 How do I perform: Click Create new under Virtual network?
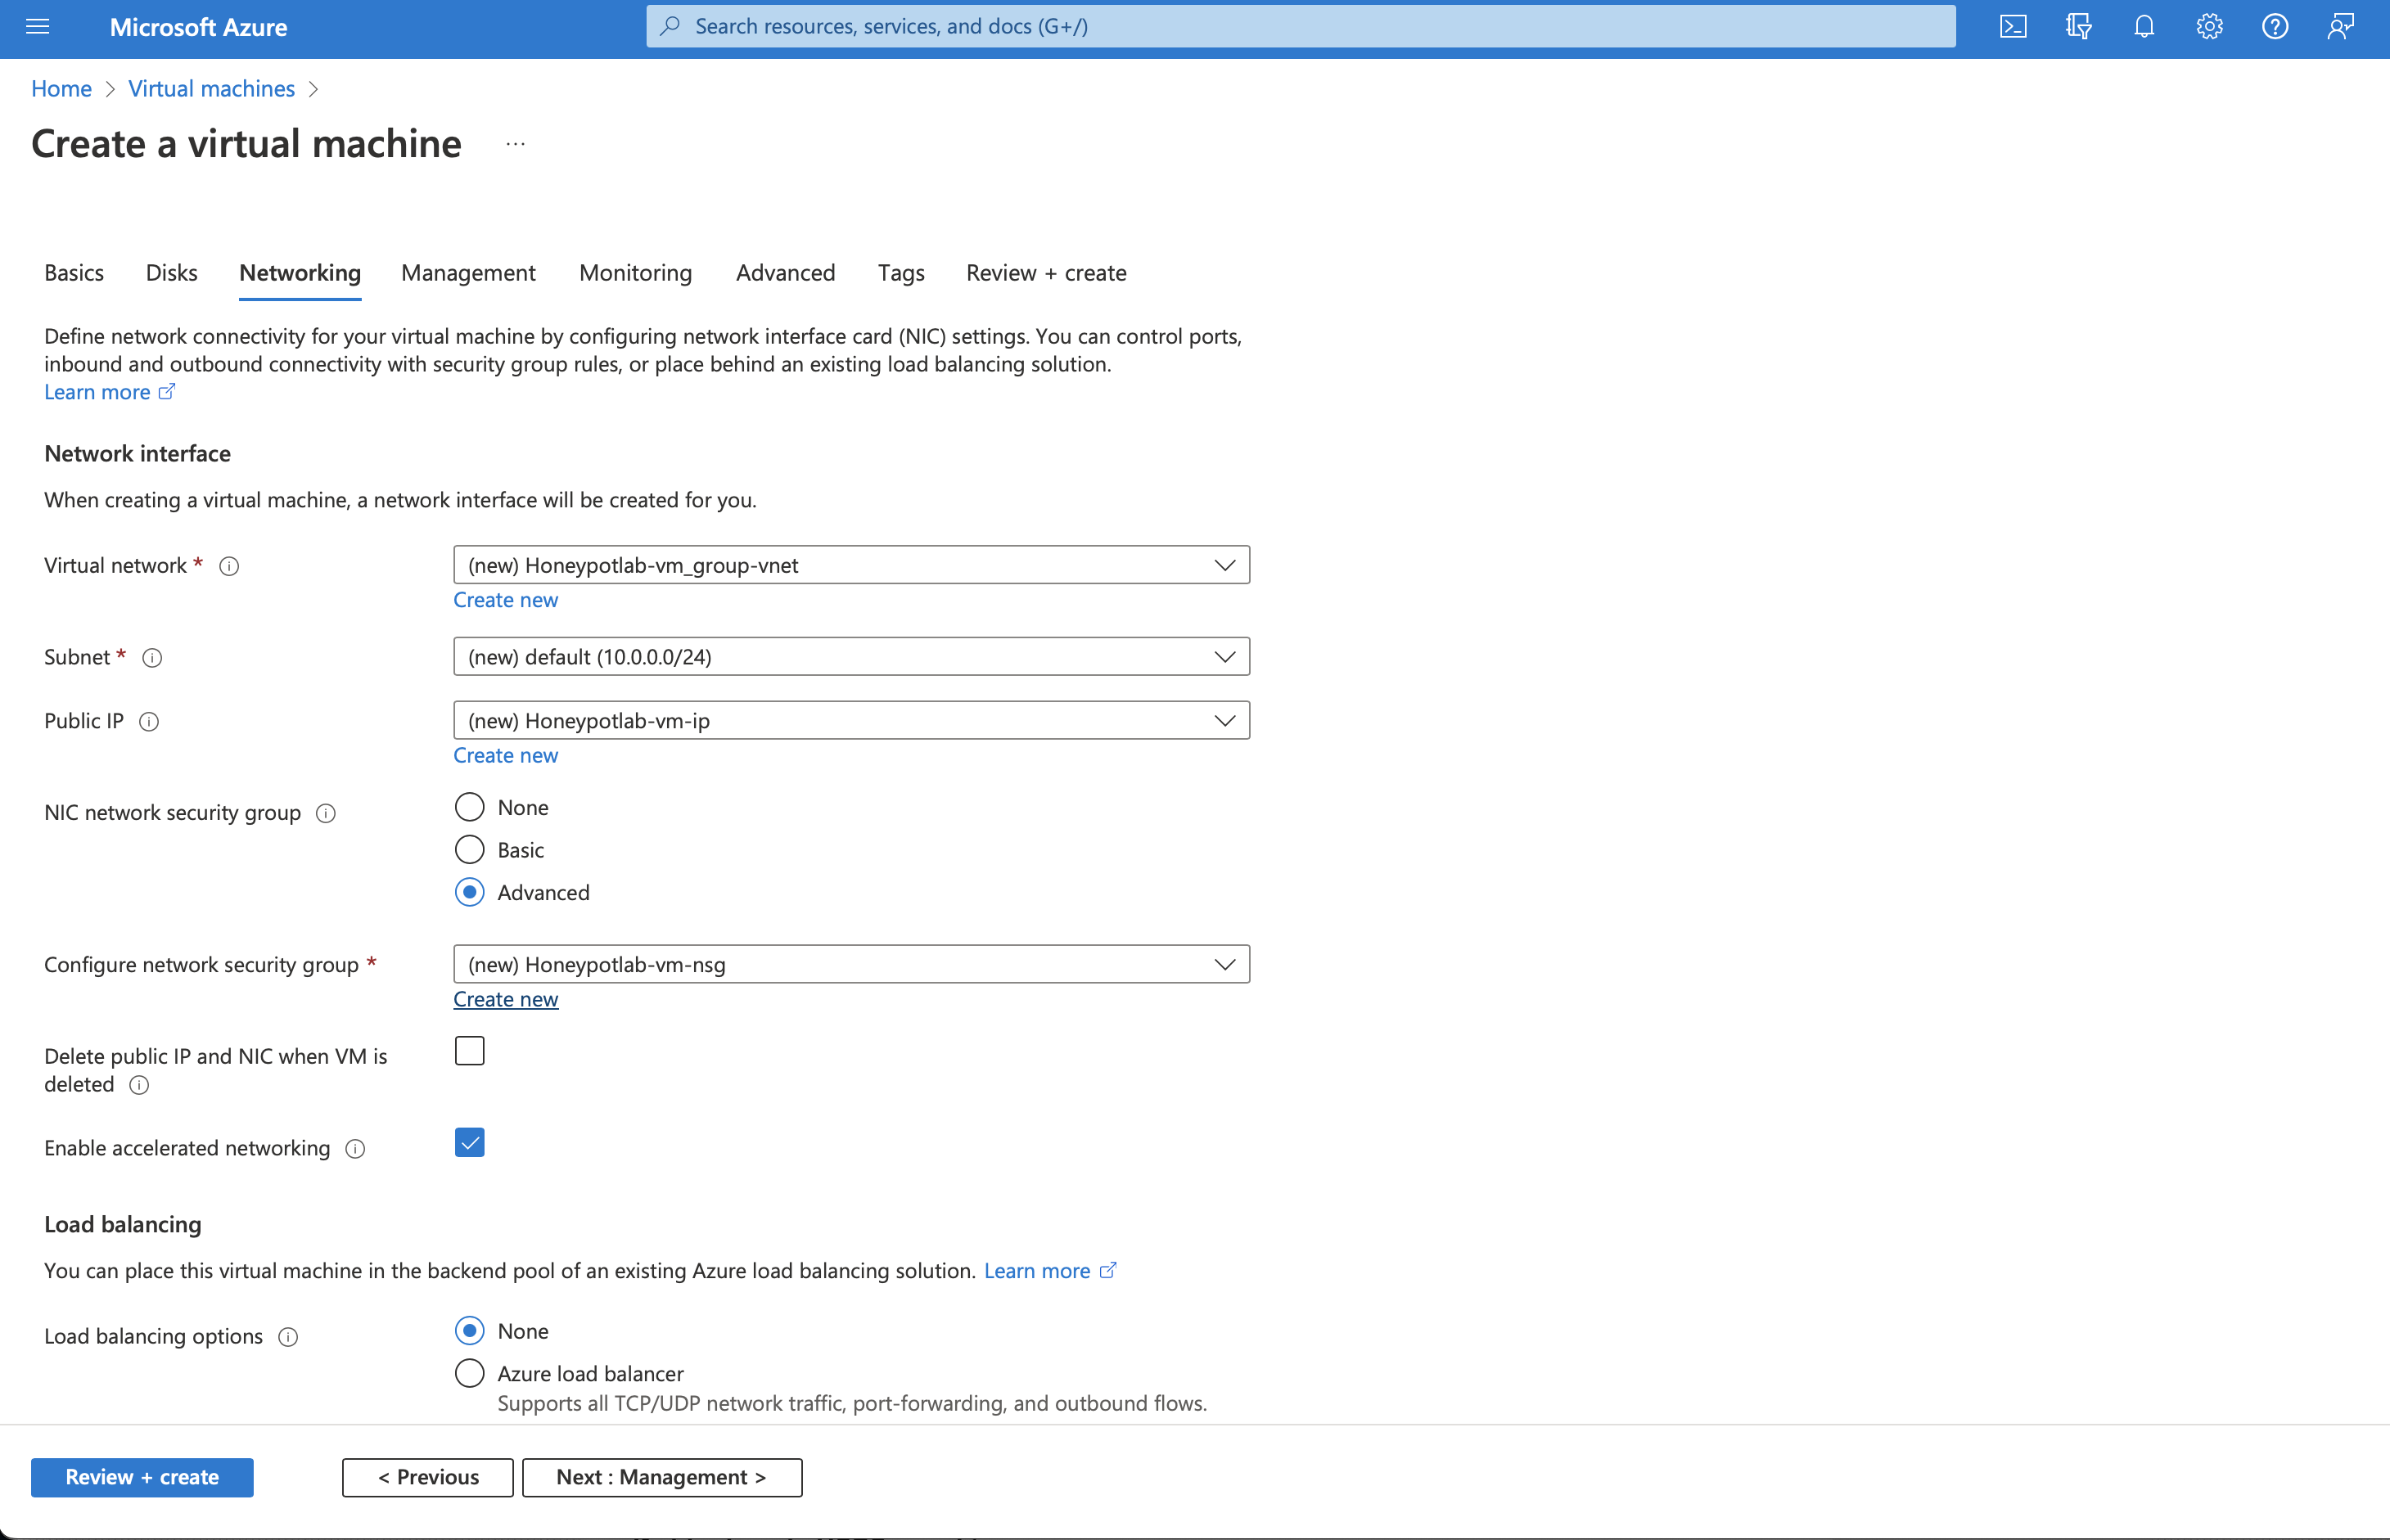506,600
